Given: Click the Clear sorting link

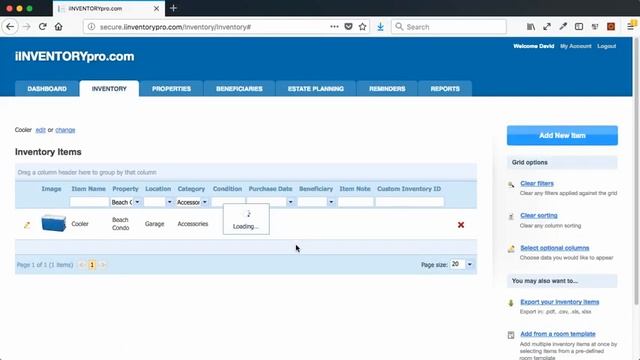Looking at the screenshot, I should [x=539, y=216].
